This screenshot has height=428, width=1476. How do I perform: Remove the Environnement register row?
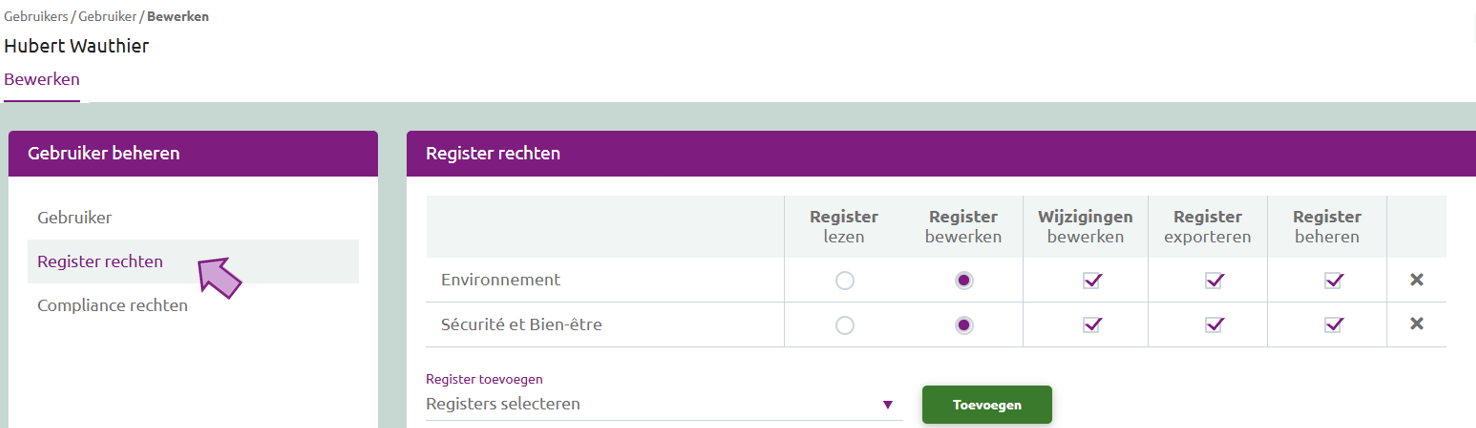click(x=1416, y=280)
